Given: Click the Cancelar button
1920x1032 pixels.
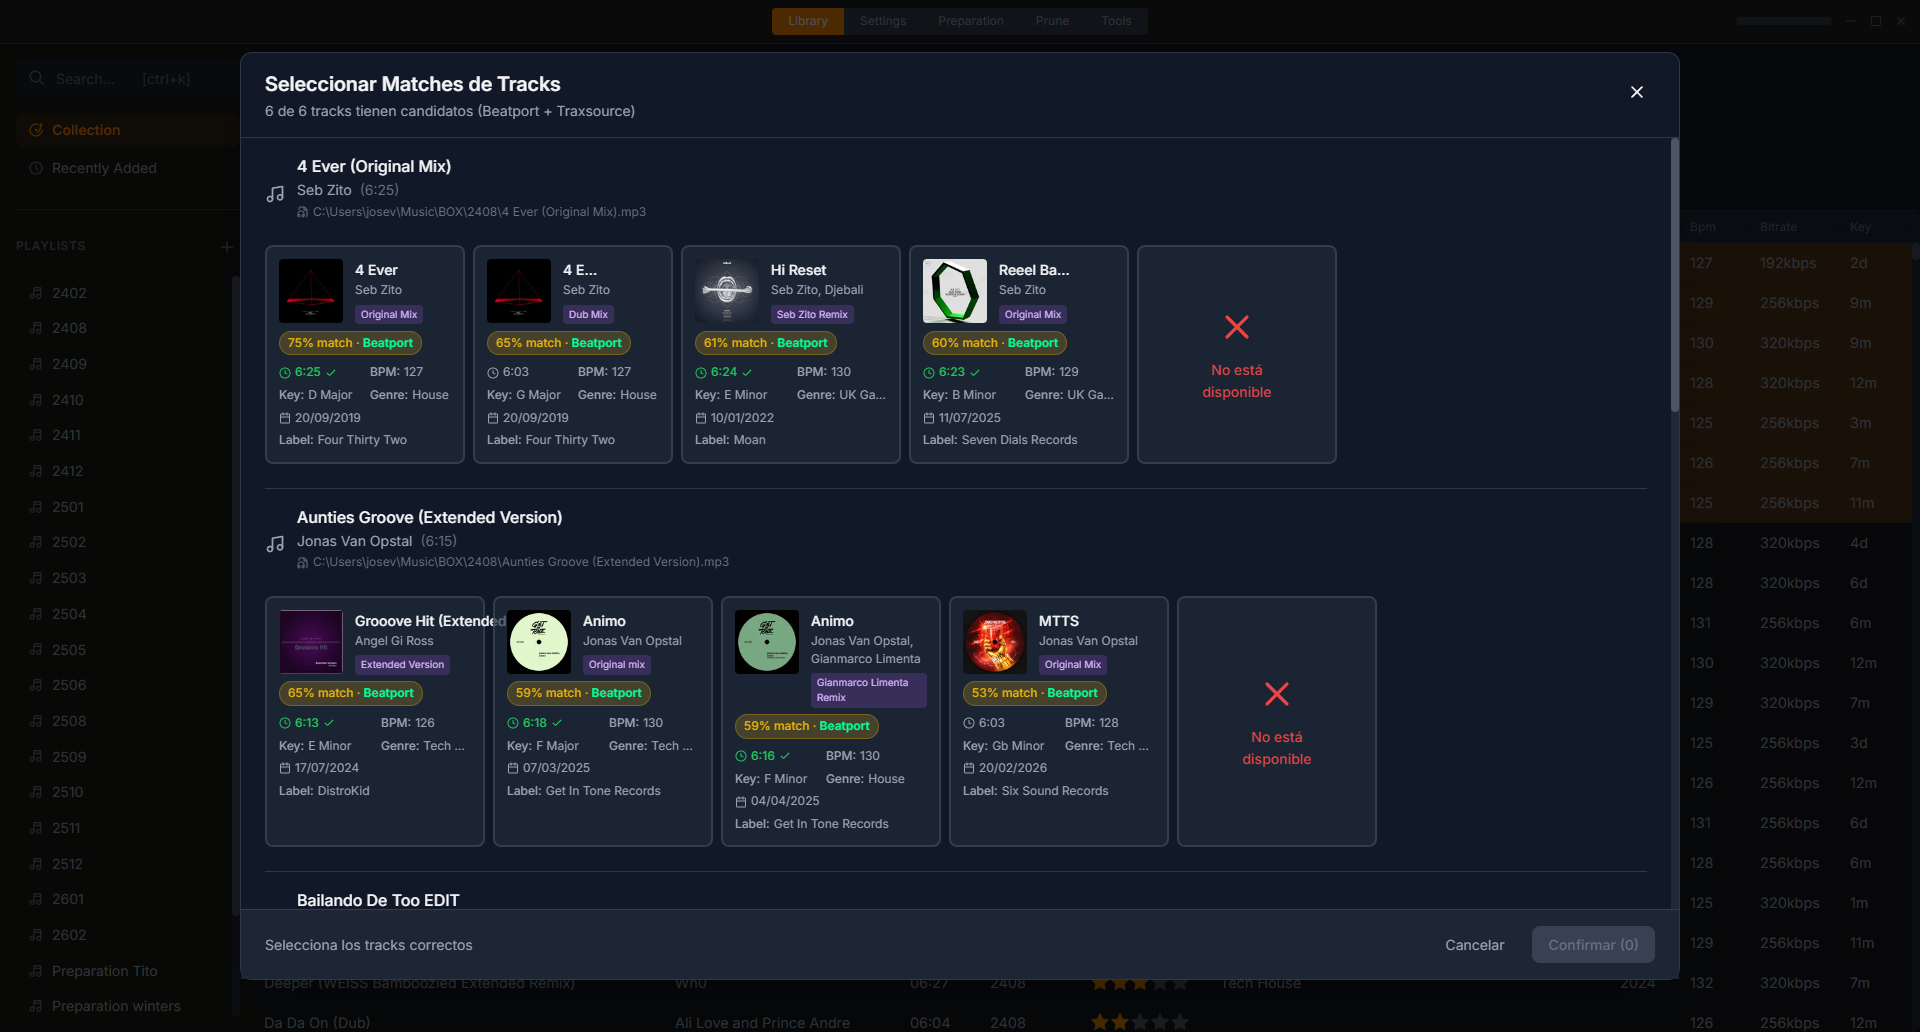Looking at the screenshot, I should 1473,944.
